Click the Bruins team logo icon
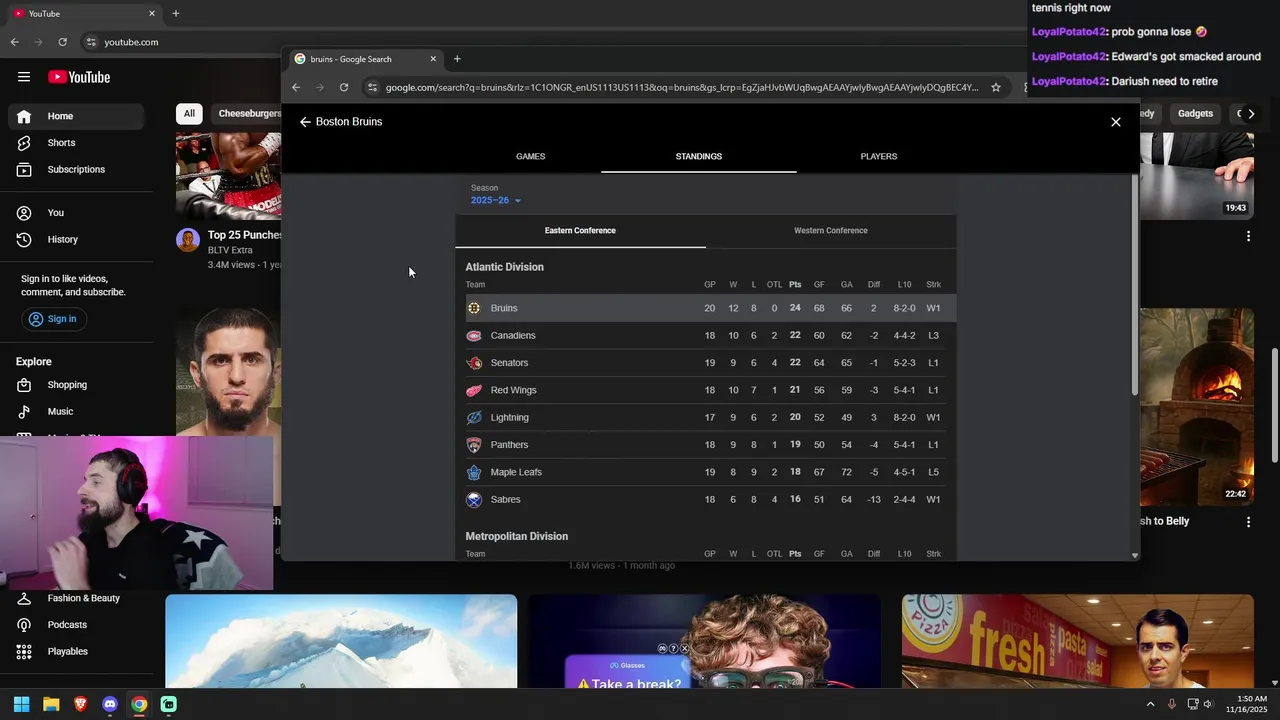This screenshot has height=720, width=1280. pyautogui.click(x=474, y=308)
